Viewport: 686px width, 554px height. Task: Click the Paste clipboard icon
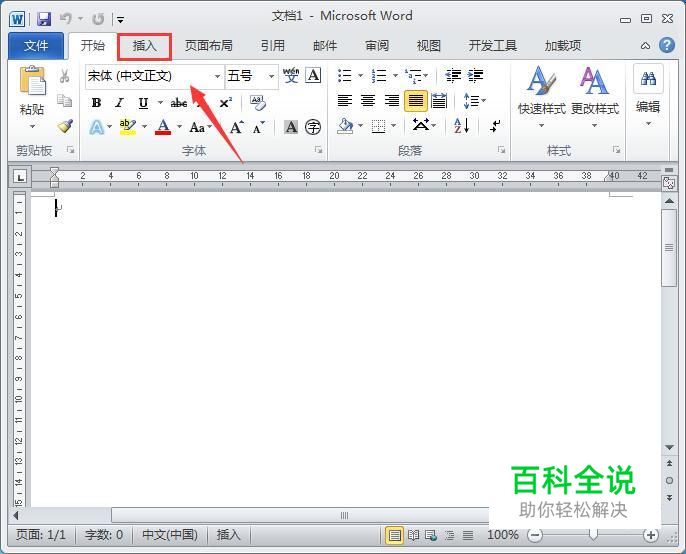tap(32, 80)
